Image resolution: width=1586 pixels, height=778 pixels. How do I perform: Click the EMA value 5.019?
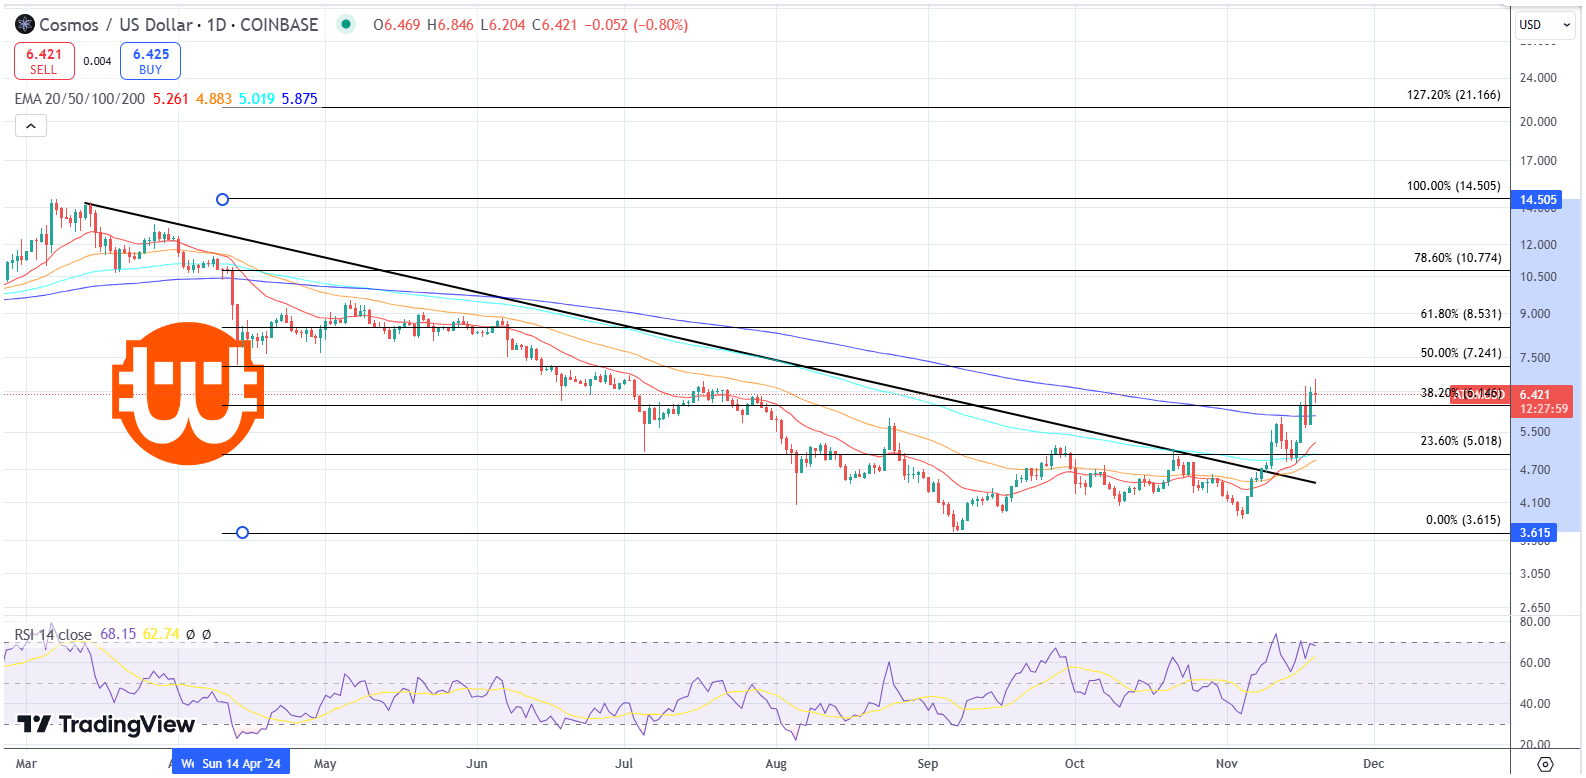pyautogui.click(x=257, y=99)
